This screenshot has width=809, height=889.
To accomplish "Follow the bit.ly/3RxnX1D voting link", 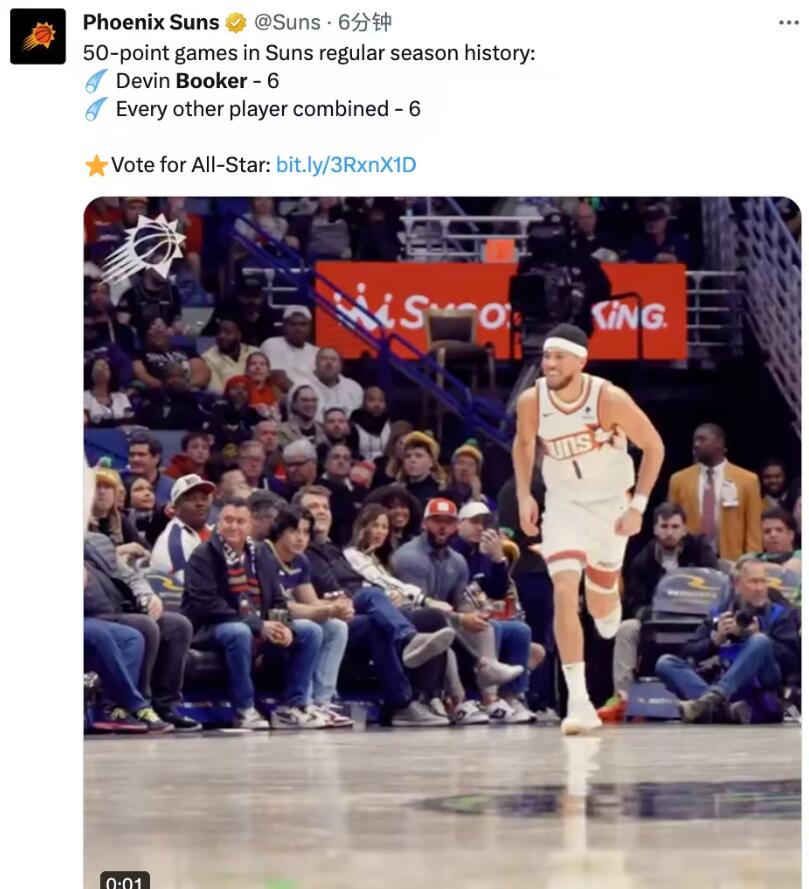I will (x=346, y=165).
